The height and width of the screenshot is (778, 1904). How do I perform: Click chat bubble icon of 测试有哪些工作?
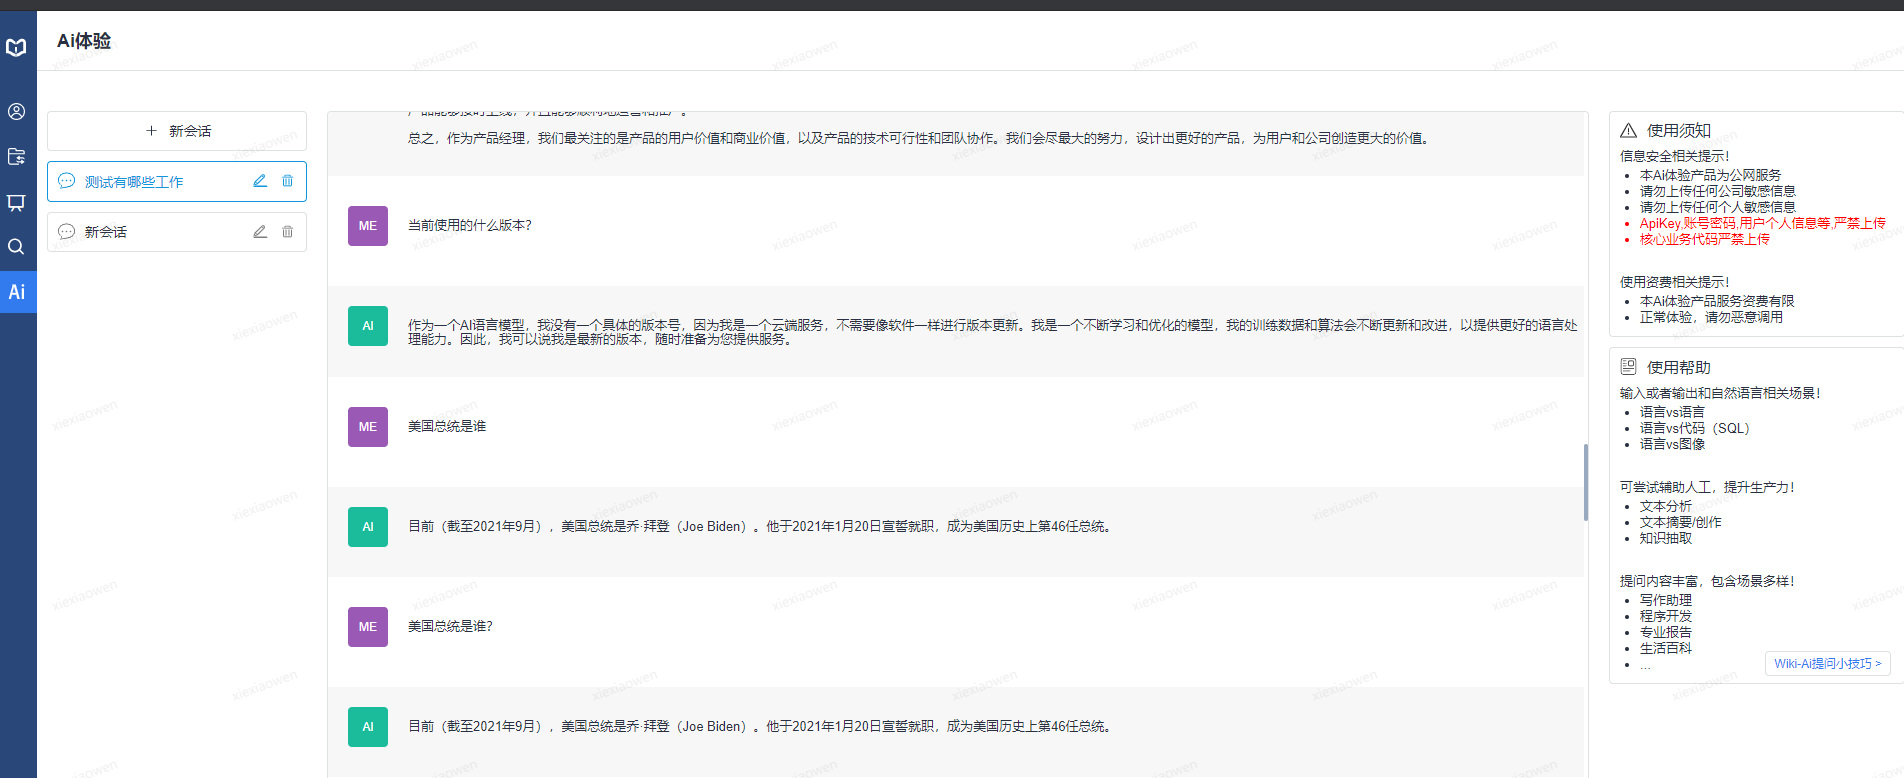tap(67, 181)
